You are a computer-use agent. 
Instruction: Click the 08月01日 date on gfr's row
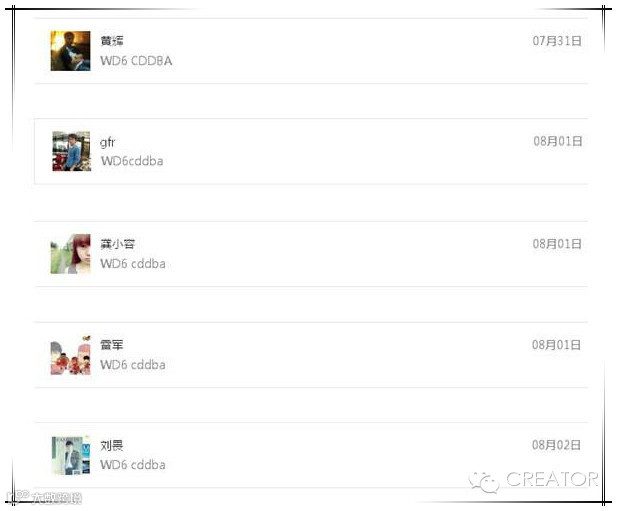click(x=558, y=141)
